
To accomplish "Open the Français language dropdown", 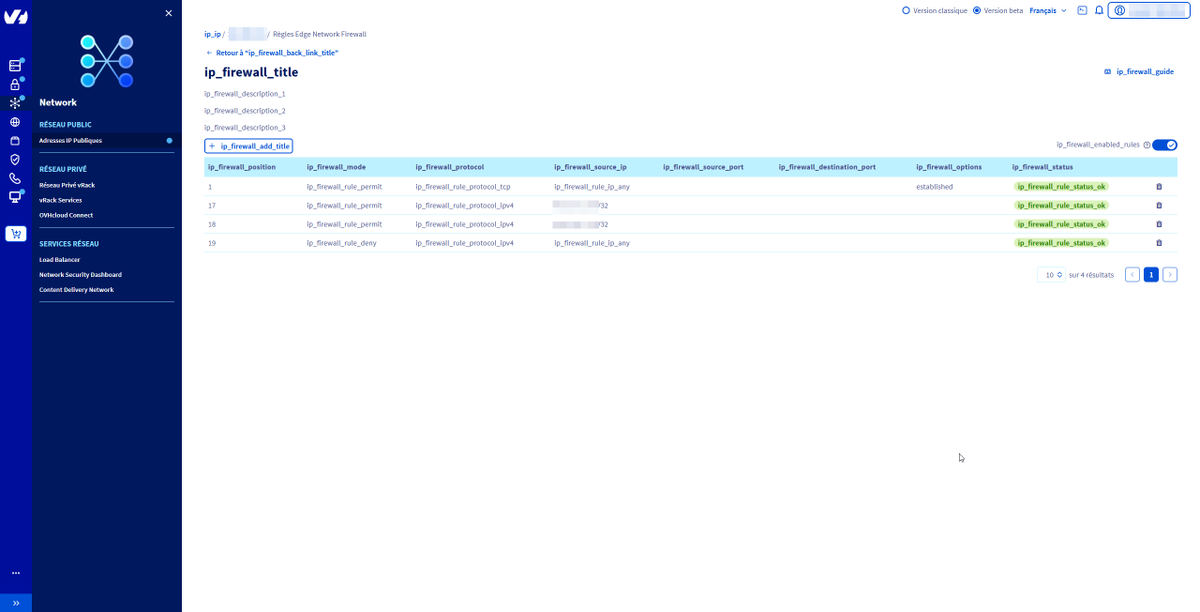I will click(x=1048, y=11).
